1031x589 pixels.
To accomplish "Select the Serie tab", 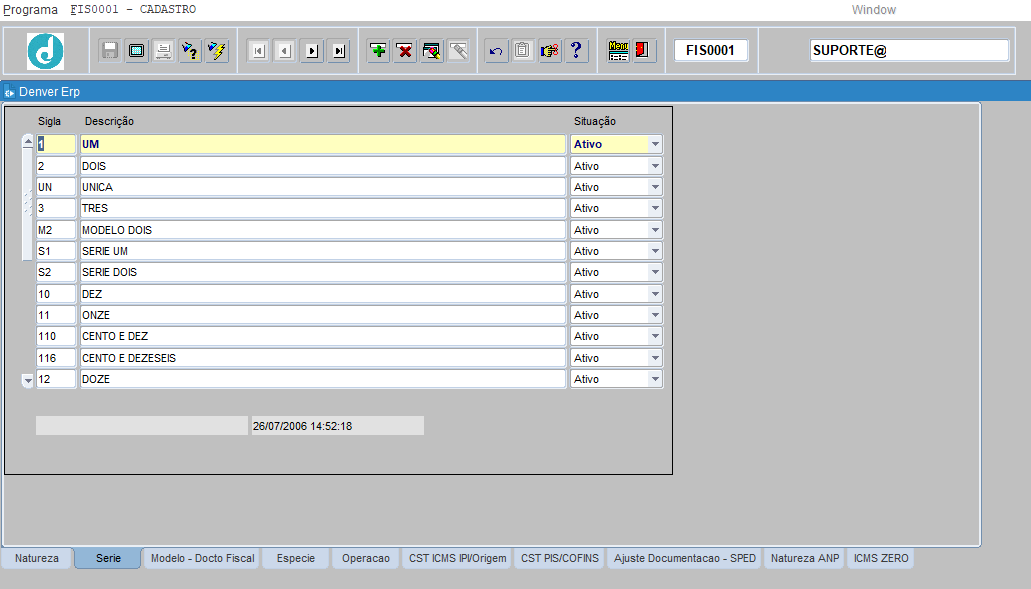I will pyautogui.click(x=108, y=558).
